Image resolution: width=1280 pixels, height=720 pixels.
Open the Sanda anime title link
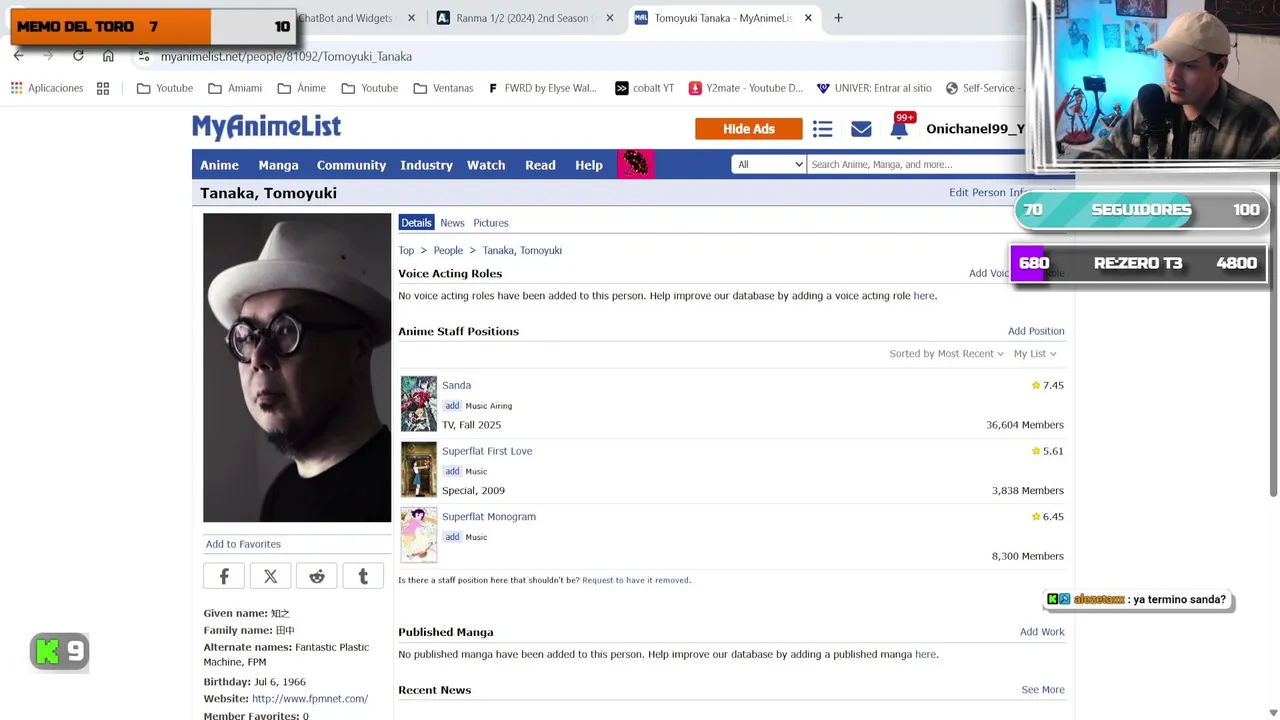click(456, 385)
